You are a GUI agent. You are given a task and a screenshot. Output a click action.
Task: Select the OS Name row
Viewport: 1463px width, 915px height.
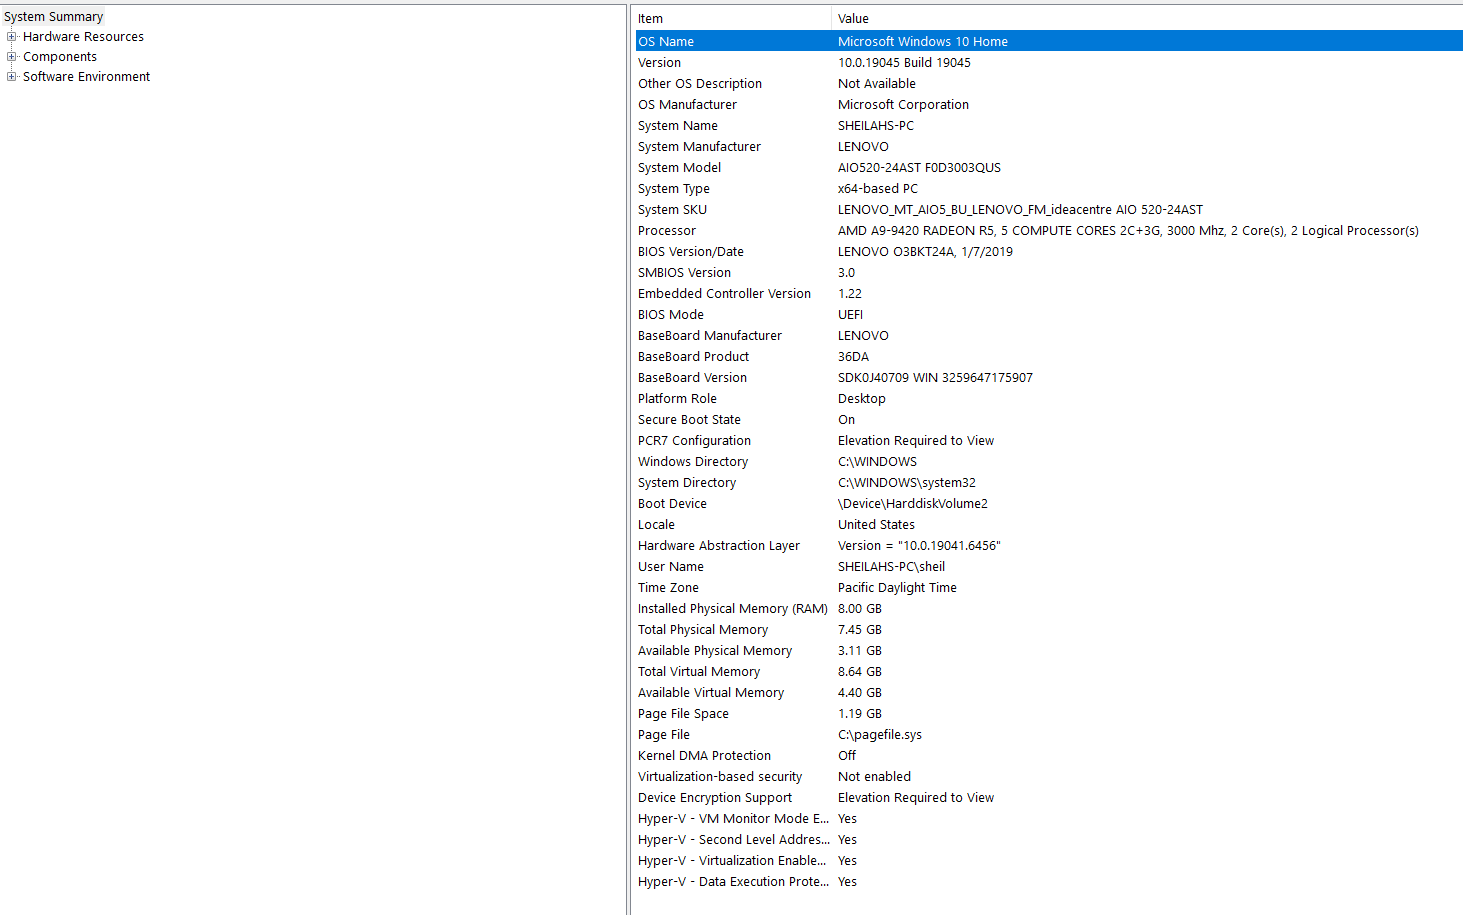coord(1049,41)
